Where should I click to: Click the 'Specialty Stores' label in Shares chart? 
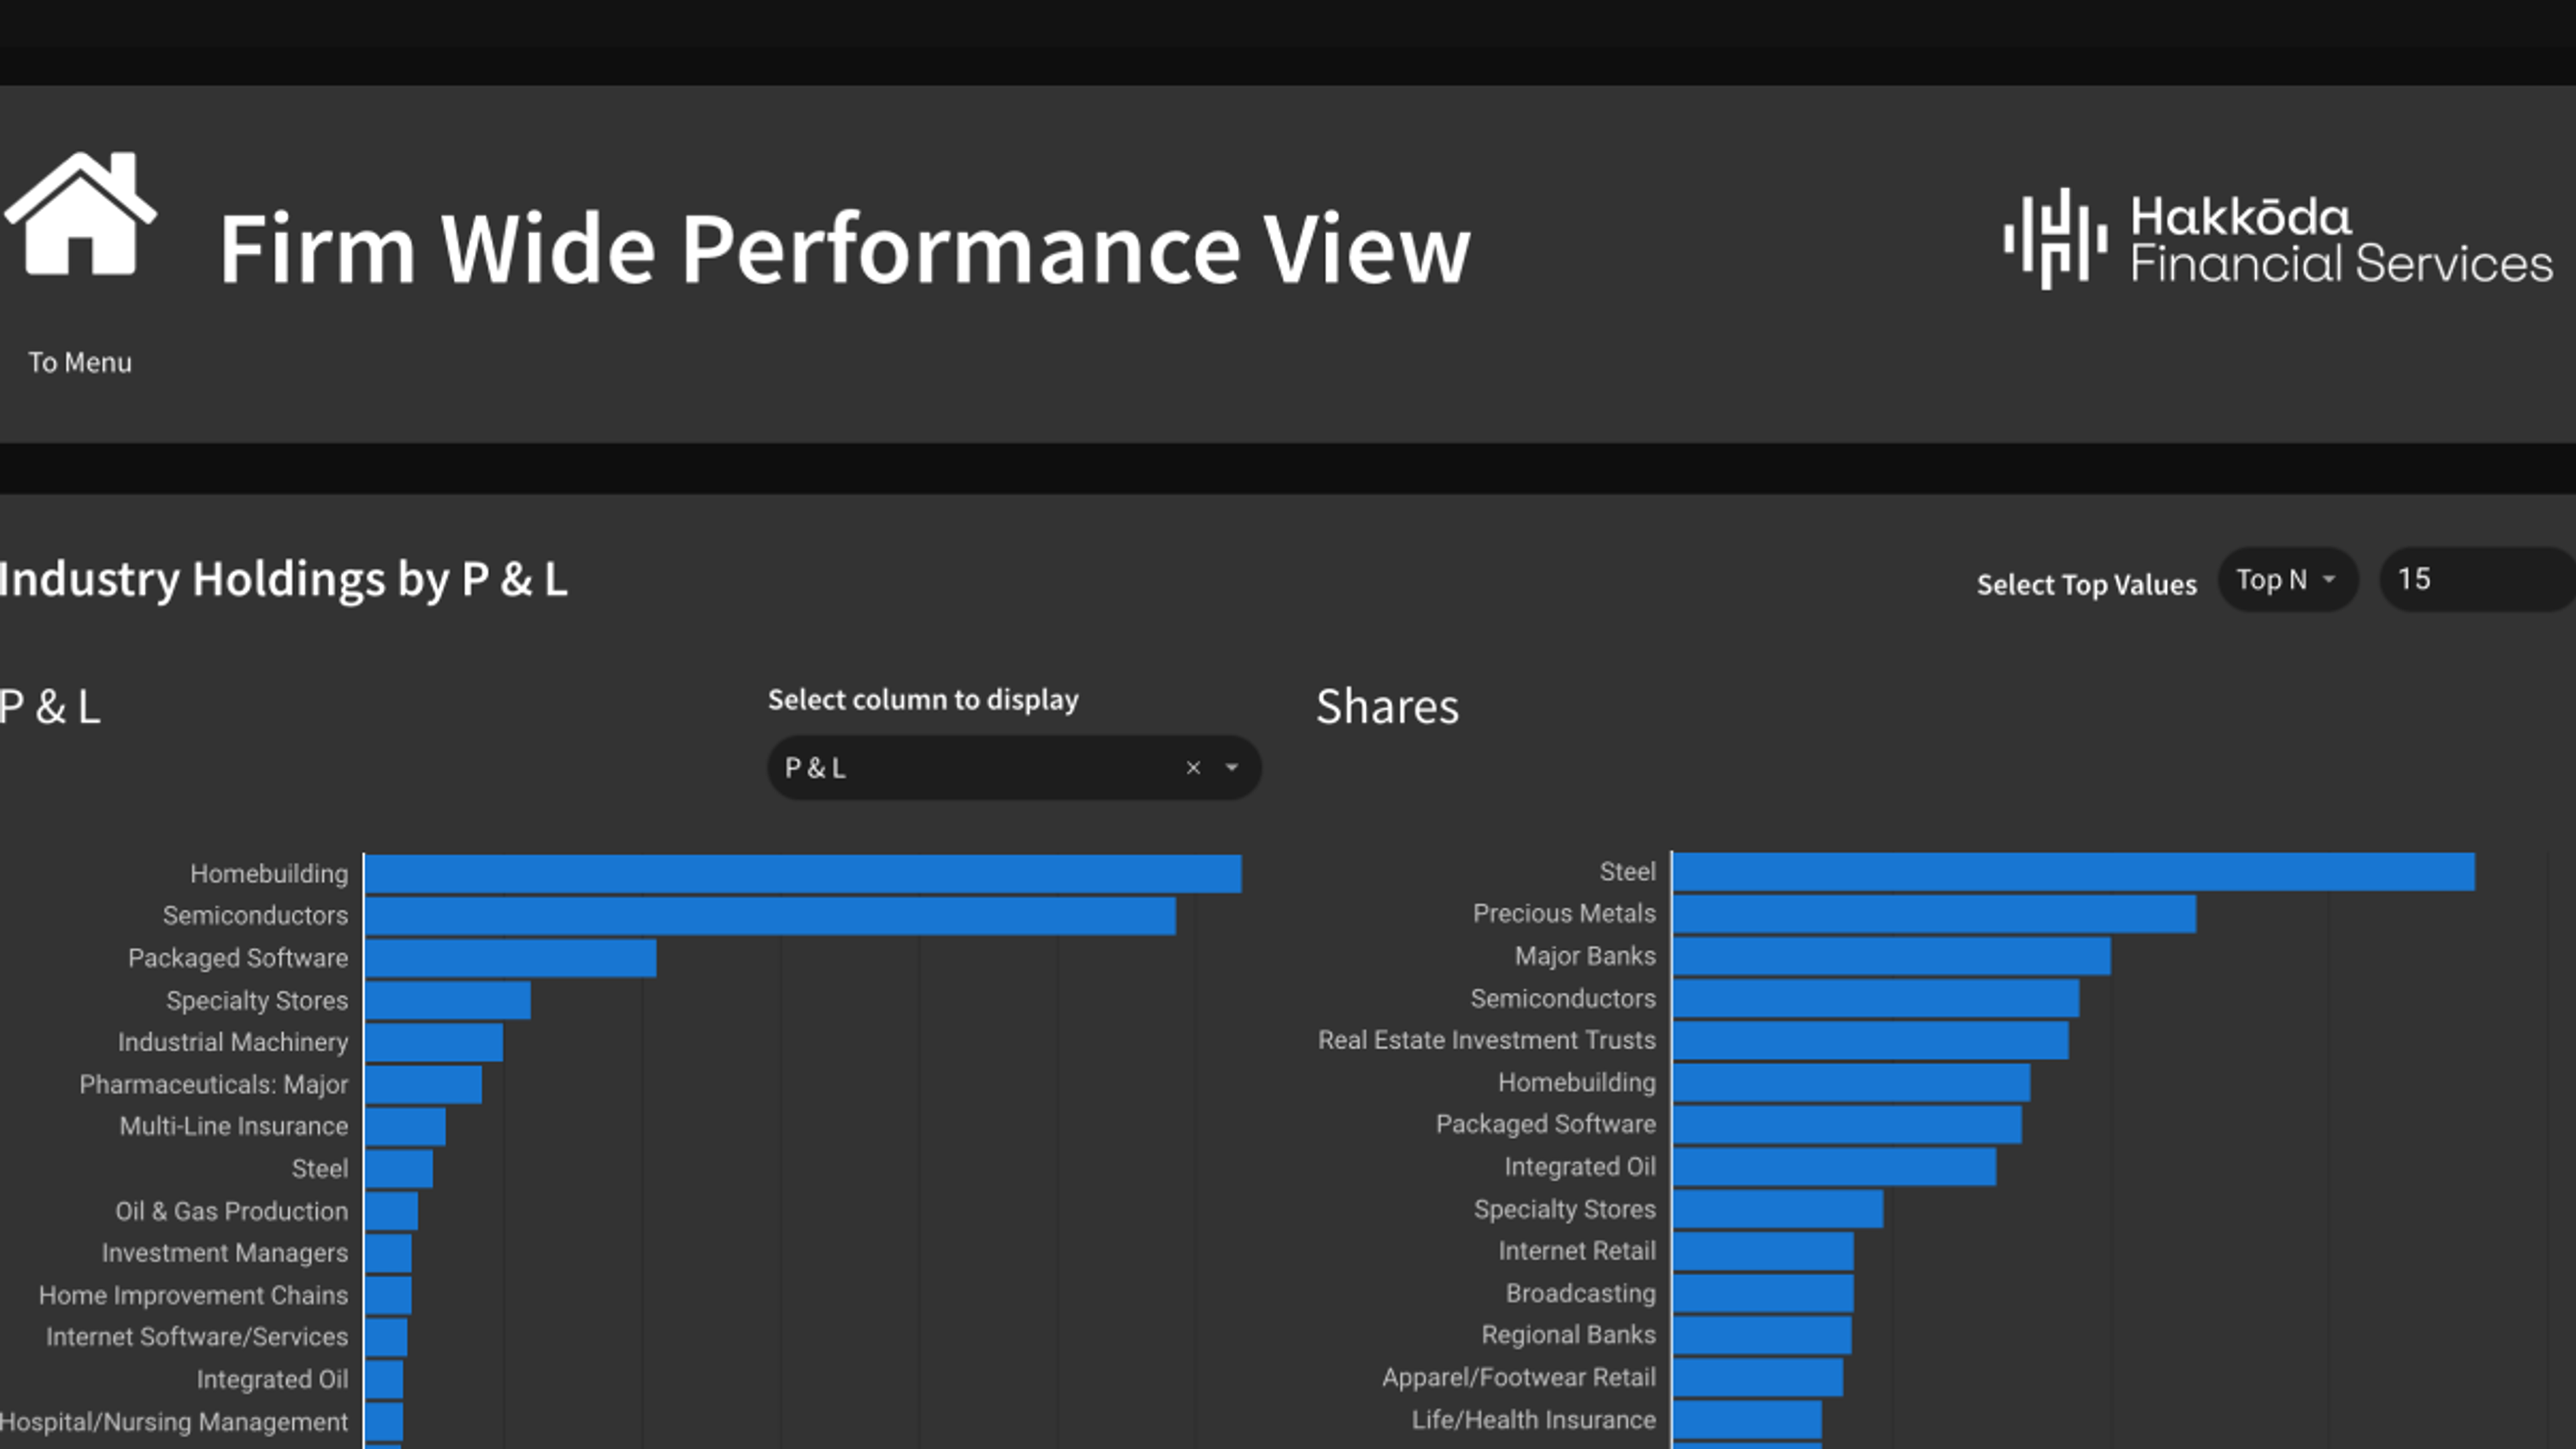[x=1565, y=1209]
